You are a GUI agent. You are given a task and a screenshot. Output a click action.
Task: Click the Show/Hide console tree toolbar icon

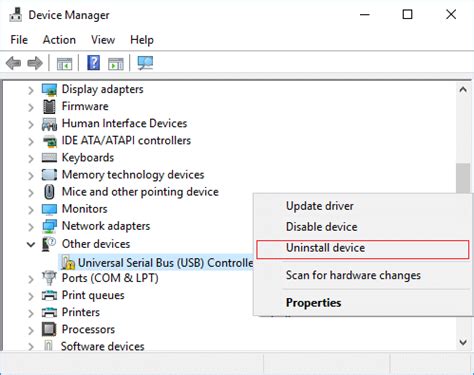65,63
